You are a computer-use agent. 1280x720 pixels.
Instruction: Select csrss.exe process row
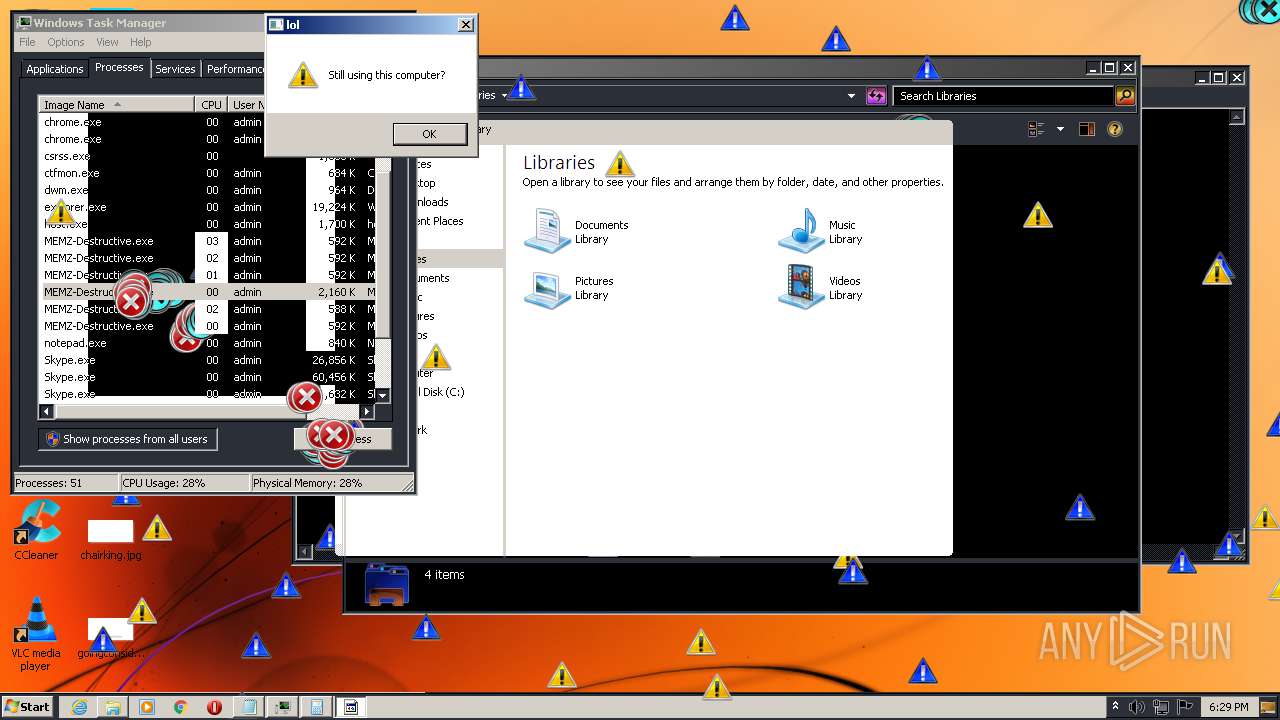(x=207, y=156)
